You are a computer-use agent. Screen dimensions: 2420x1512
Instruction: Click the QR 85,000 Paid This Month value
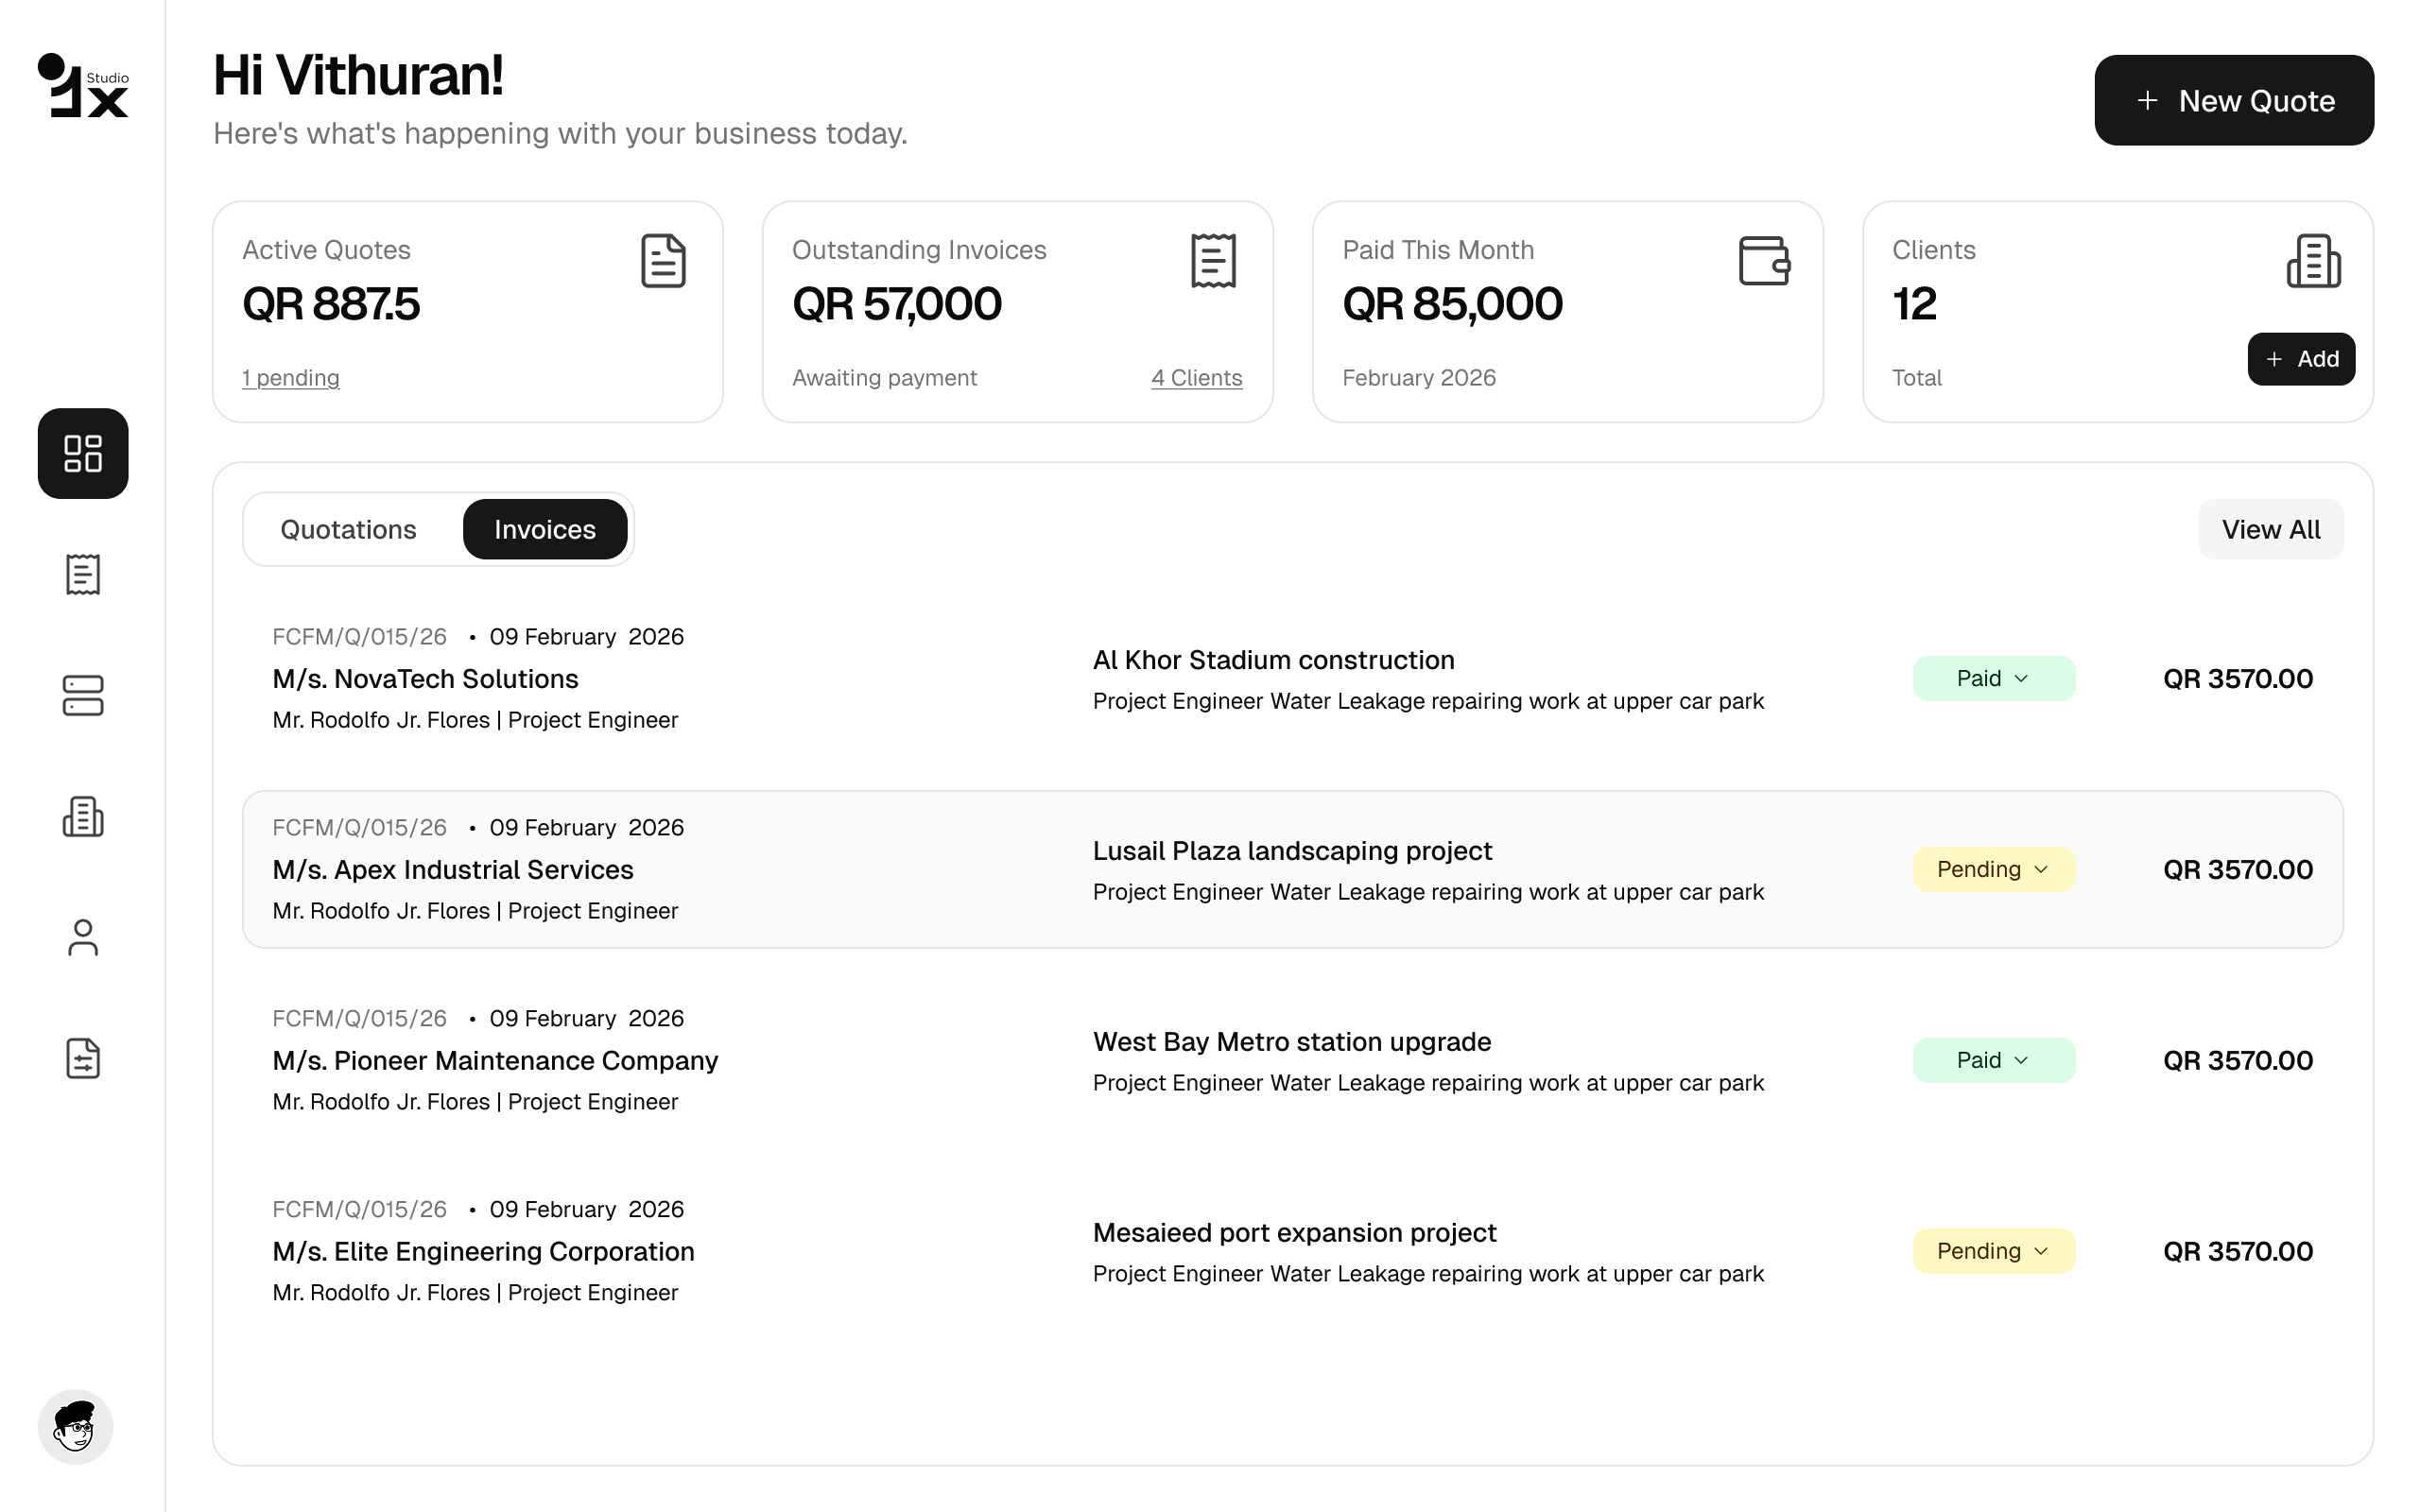pyautogui.click(x=1452, y=304)
